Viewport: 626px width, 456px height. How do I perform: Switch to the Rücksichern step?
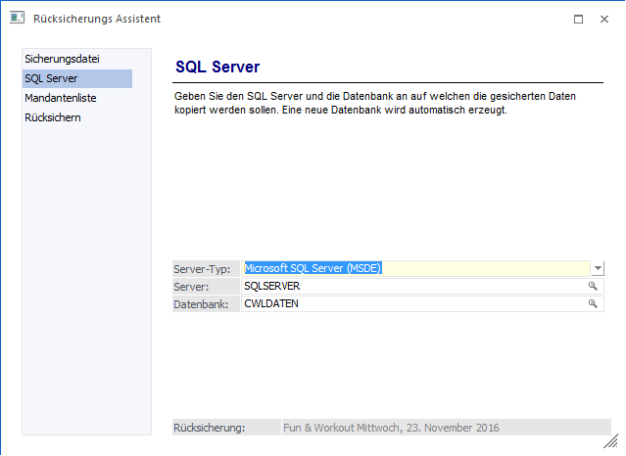(53, 117)
